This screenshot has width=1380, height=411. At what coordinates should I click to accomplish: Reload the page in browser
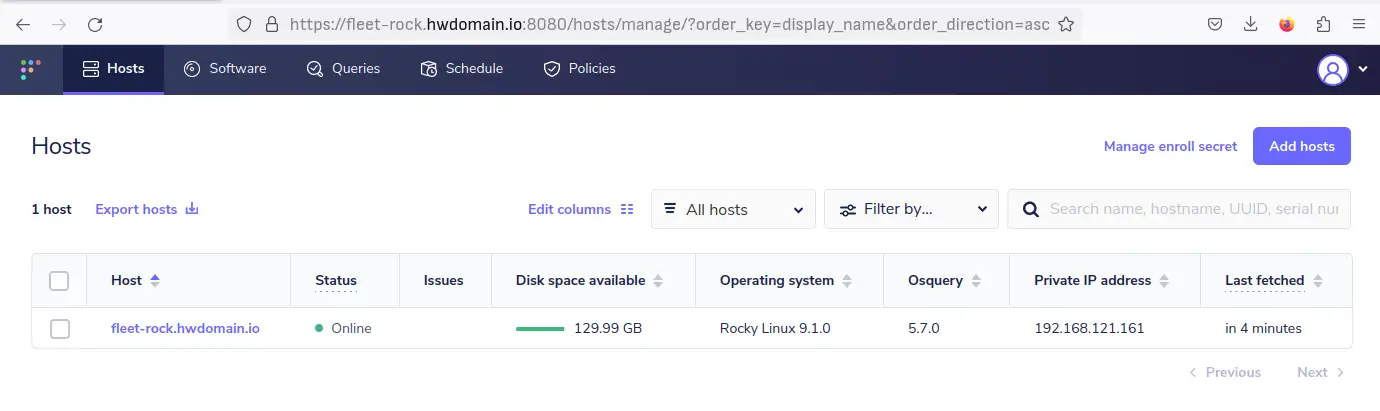(x=96, y=24)
